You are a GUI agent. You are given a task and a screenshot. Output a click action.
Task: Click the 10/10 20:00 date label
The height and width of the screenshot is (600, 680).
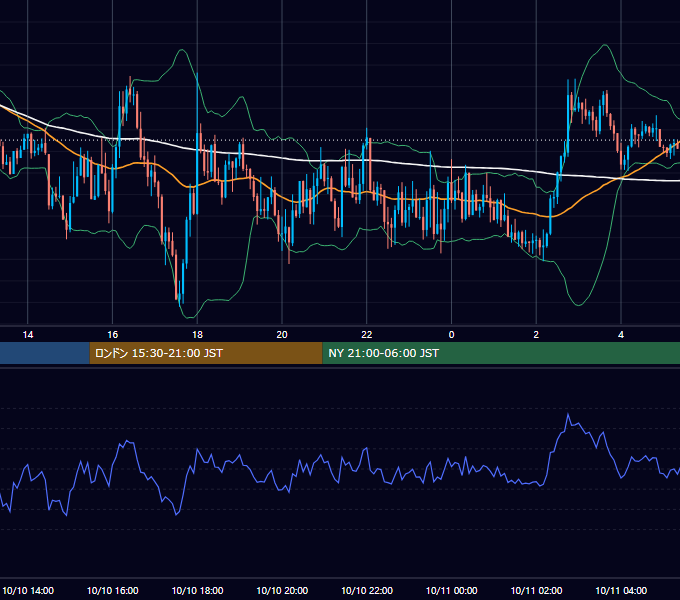[x=282, y=590]
